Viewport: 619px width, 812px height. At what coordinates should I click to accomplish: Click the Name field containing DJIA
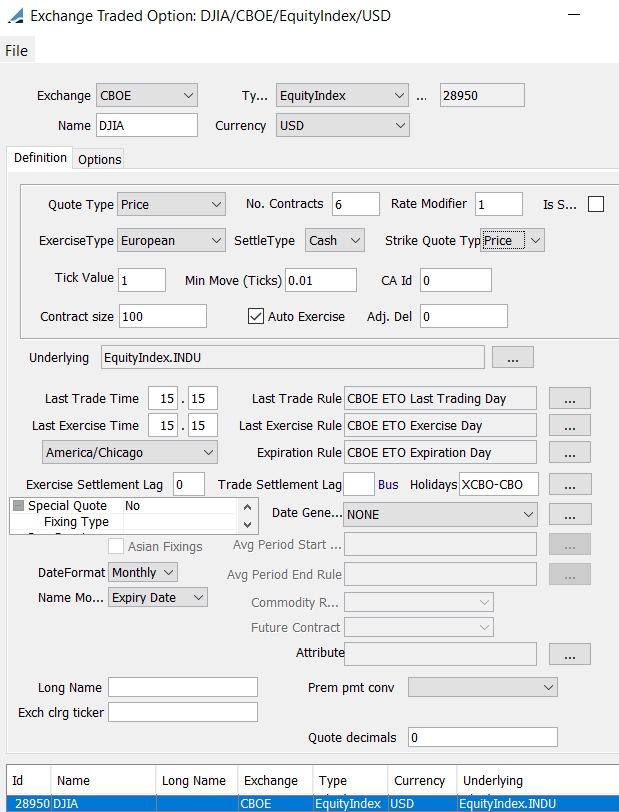[147, 126]
